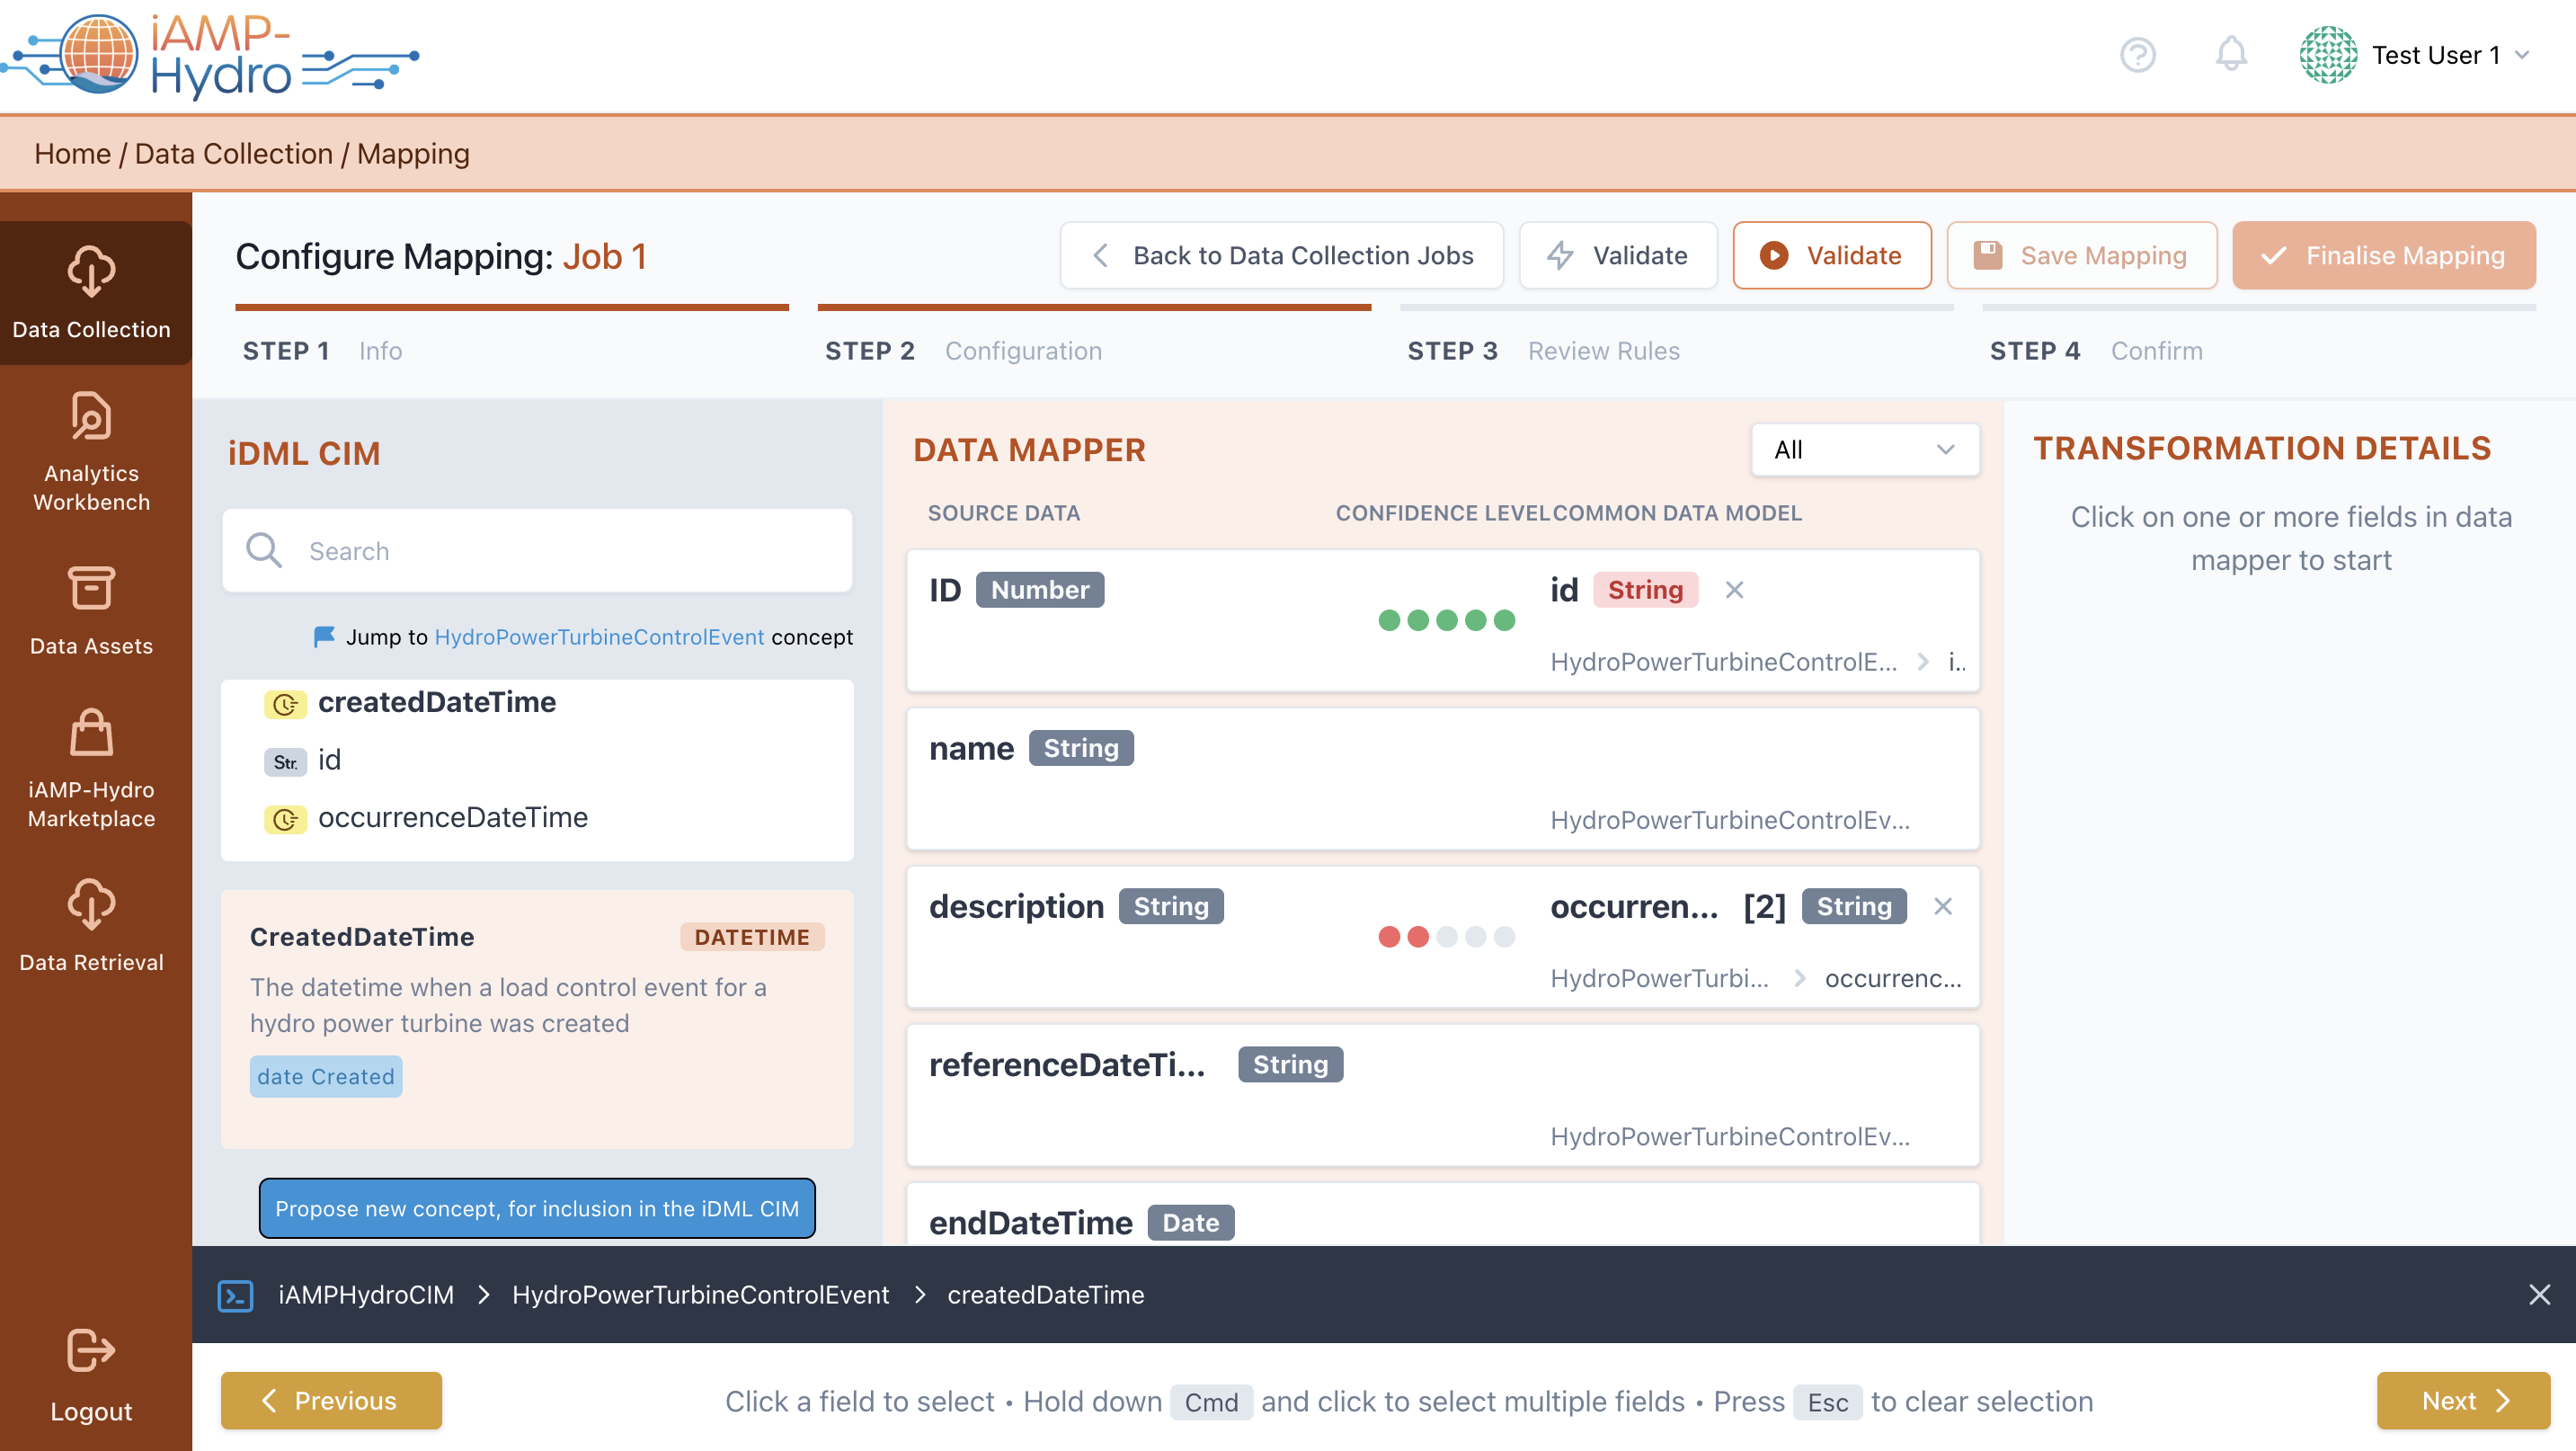Open Analytics Workbench section
The width and height of the screenshot is (2576, 1451).
(91, 452)
